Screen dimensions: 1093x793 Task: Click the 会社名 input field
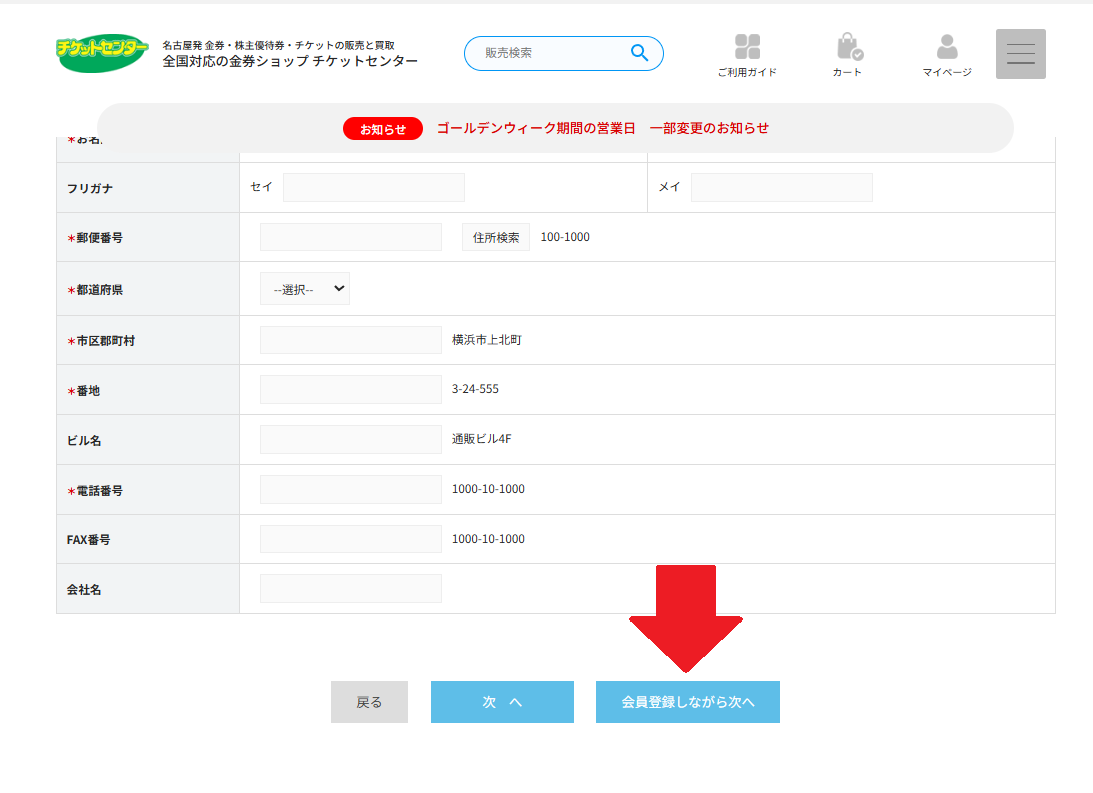click(351, 588)
